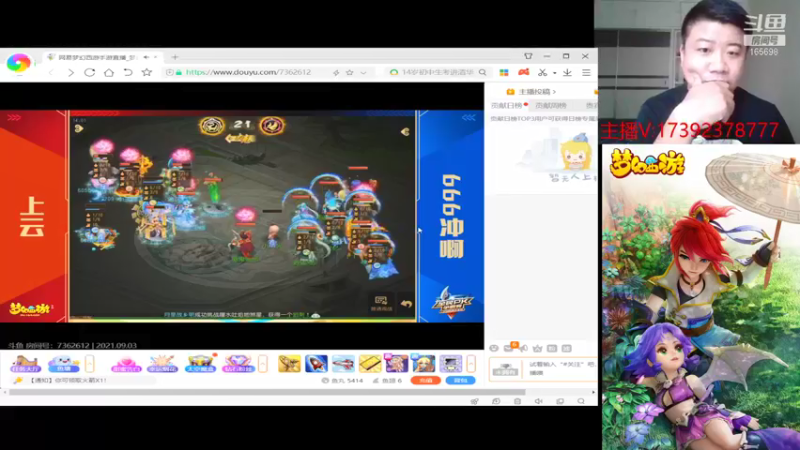The width and height of the screenshot is (800, 450).
Task: Bookmark page with star beside undo arrow
Action: [147, 72]
